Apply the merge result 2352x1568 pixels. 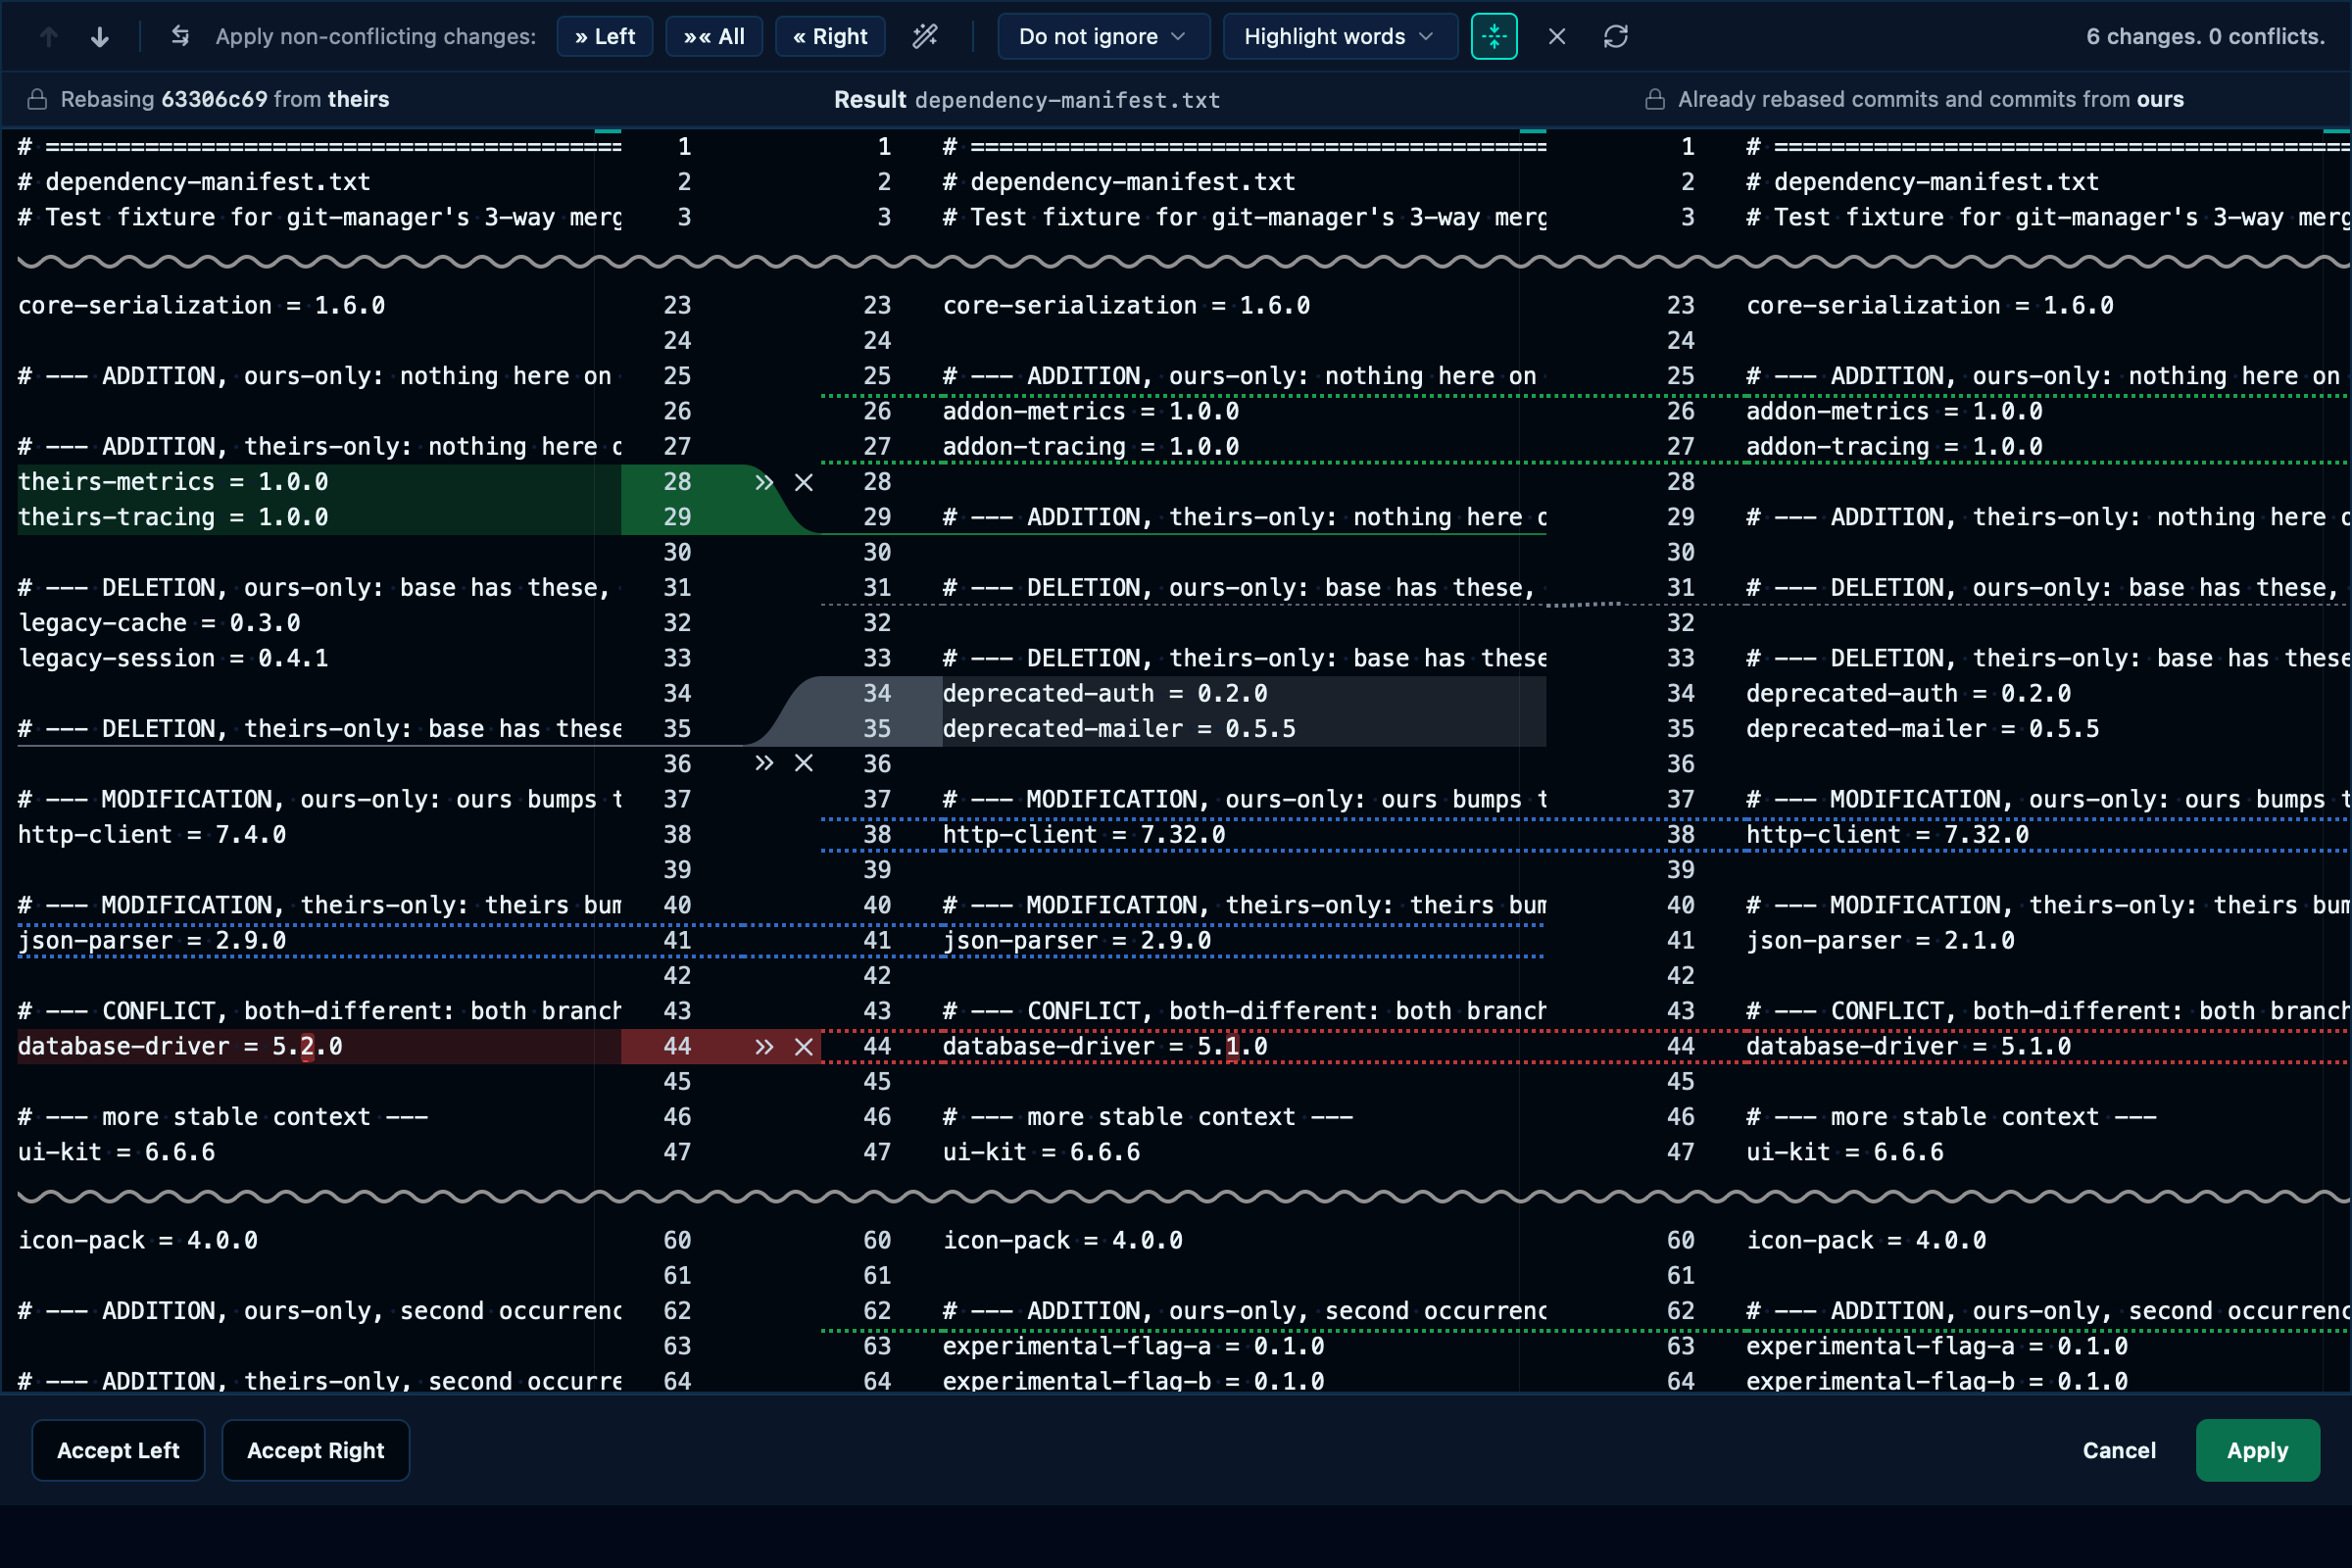(x=2257, y=1450)
